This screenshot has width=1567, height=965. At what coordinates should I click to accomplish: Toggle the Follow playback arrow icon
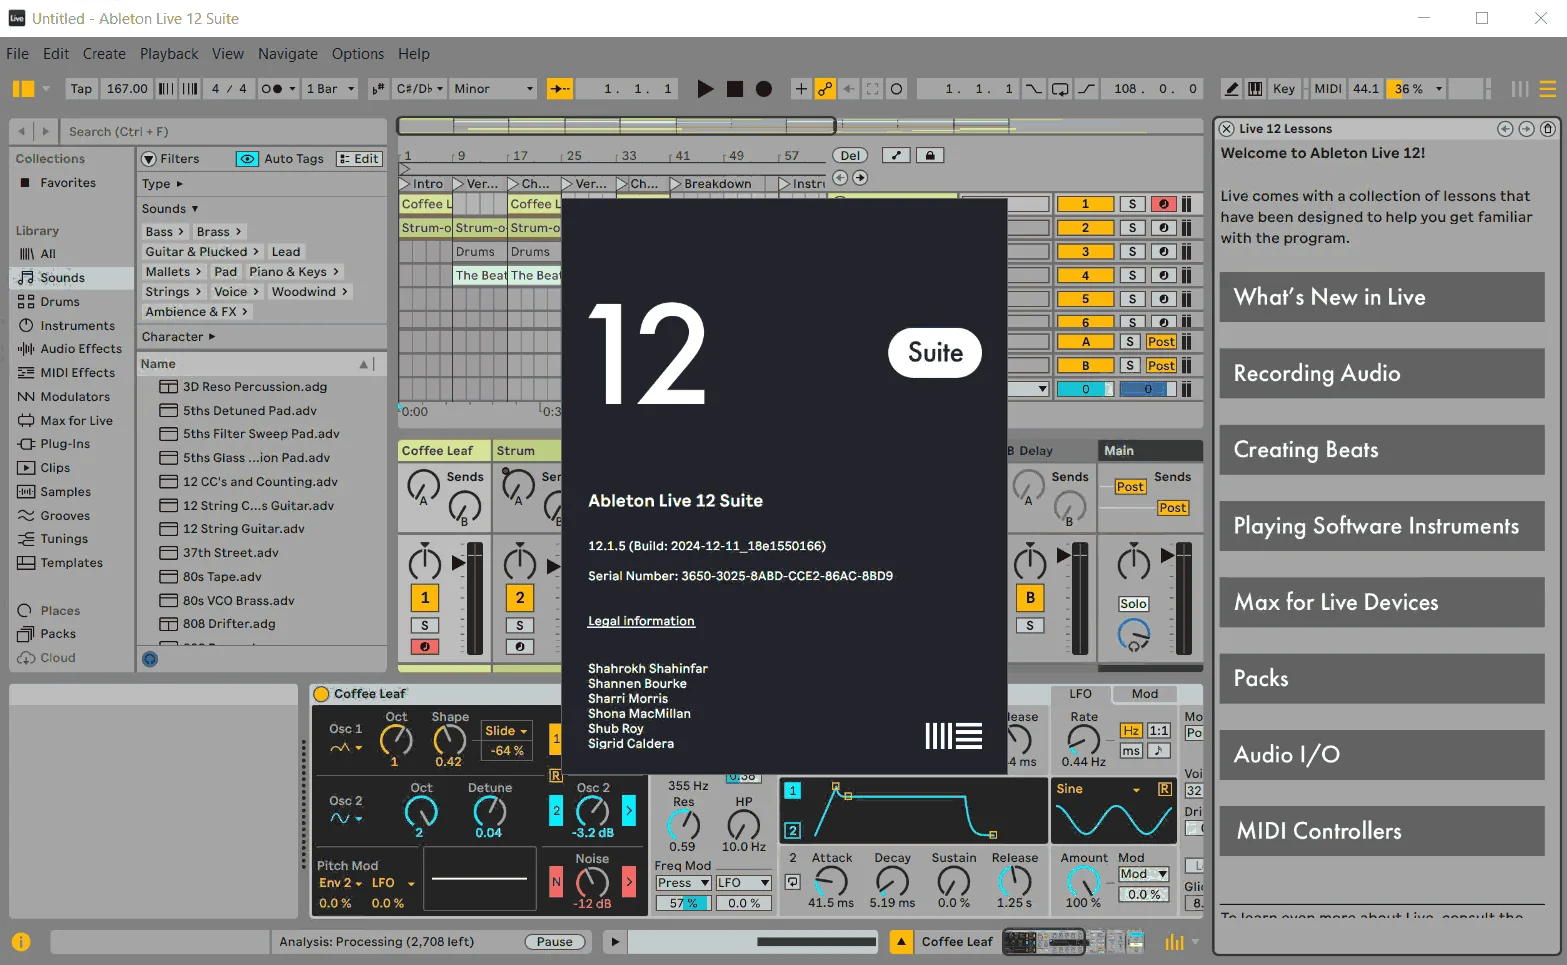pyautogui.click(x=560, y=89)
